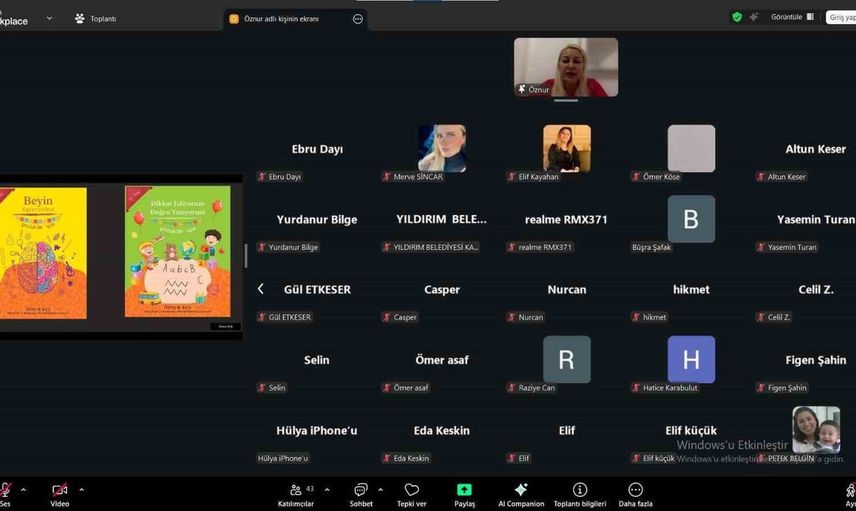Select Öznur's pinned video thumbnail
The width and height of the screenshot is (856, 511).
[x=566, y=67]
